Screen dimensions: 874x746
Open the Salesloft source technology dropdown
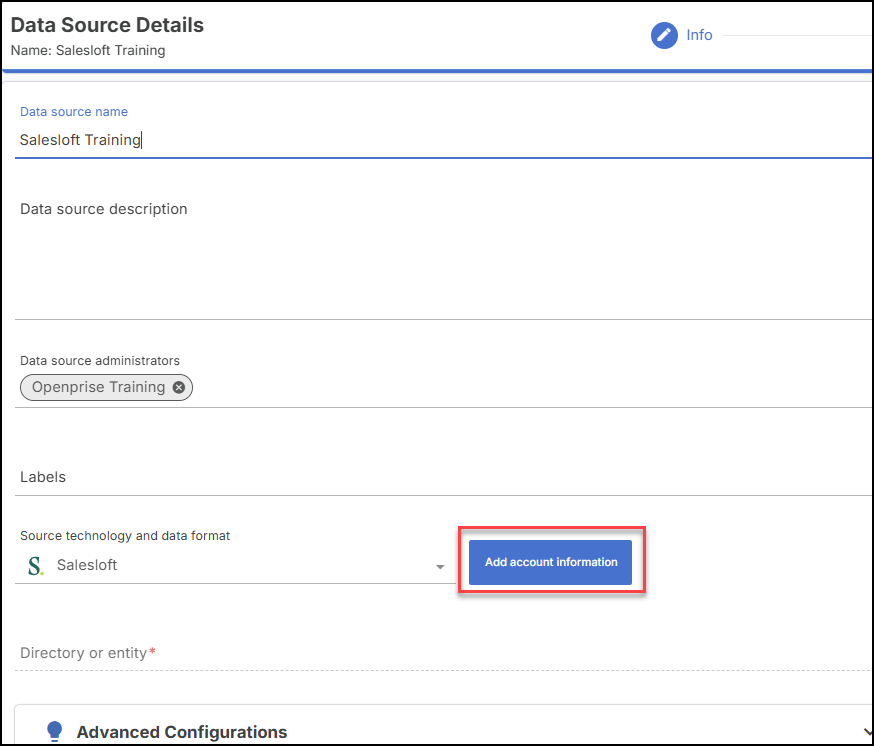tap(235, 565)
